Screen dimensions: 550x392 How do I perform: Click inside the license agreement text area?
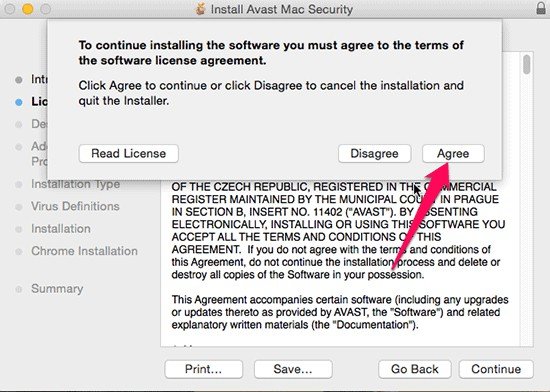[340, 263]
